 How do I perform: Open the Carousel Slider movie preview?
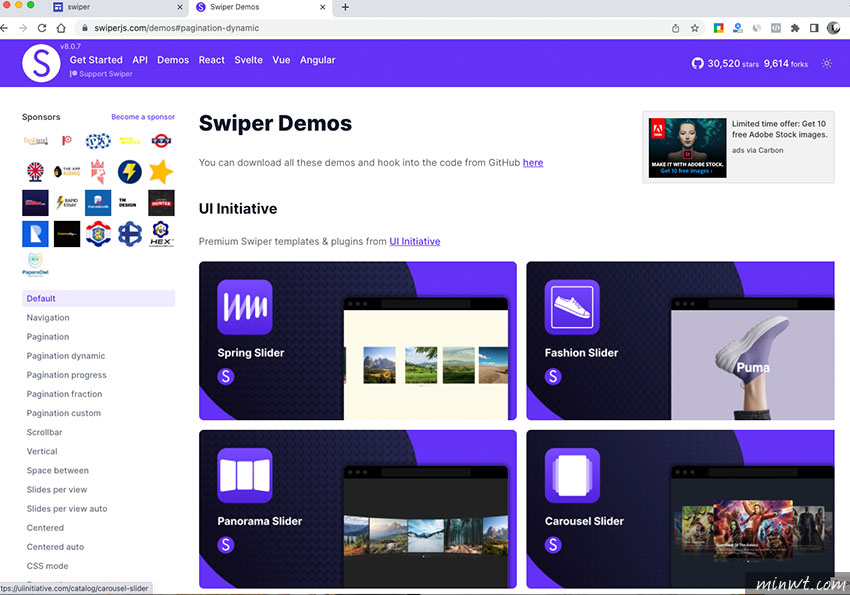[752, 527]
